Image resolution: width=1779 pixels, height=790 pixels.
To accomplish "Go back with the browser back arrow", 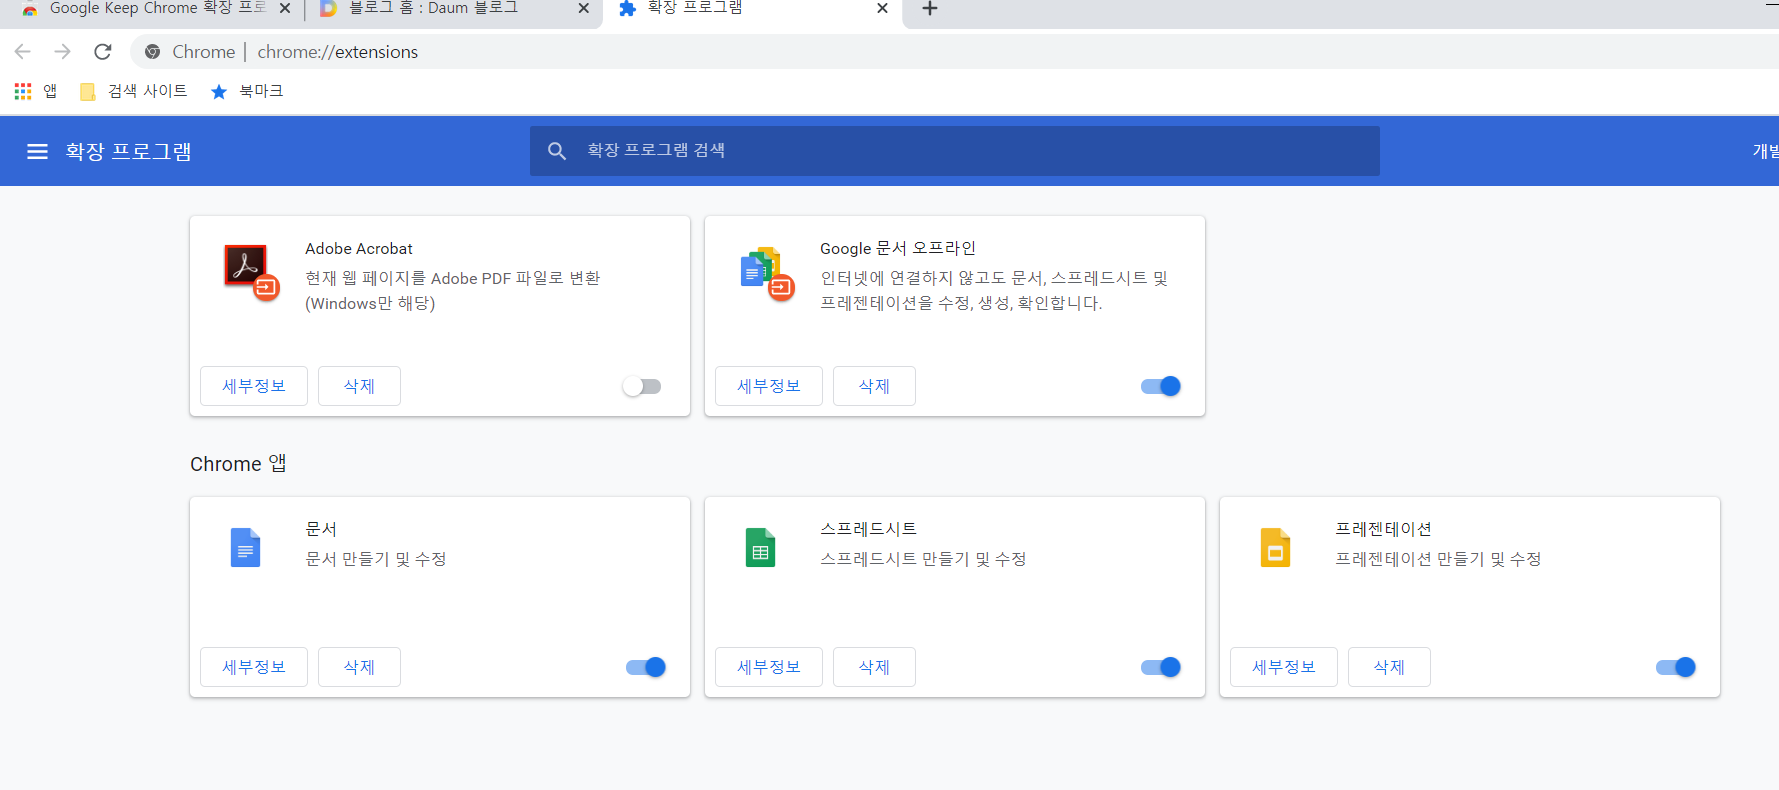I will point(23,51).
